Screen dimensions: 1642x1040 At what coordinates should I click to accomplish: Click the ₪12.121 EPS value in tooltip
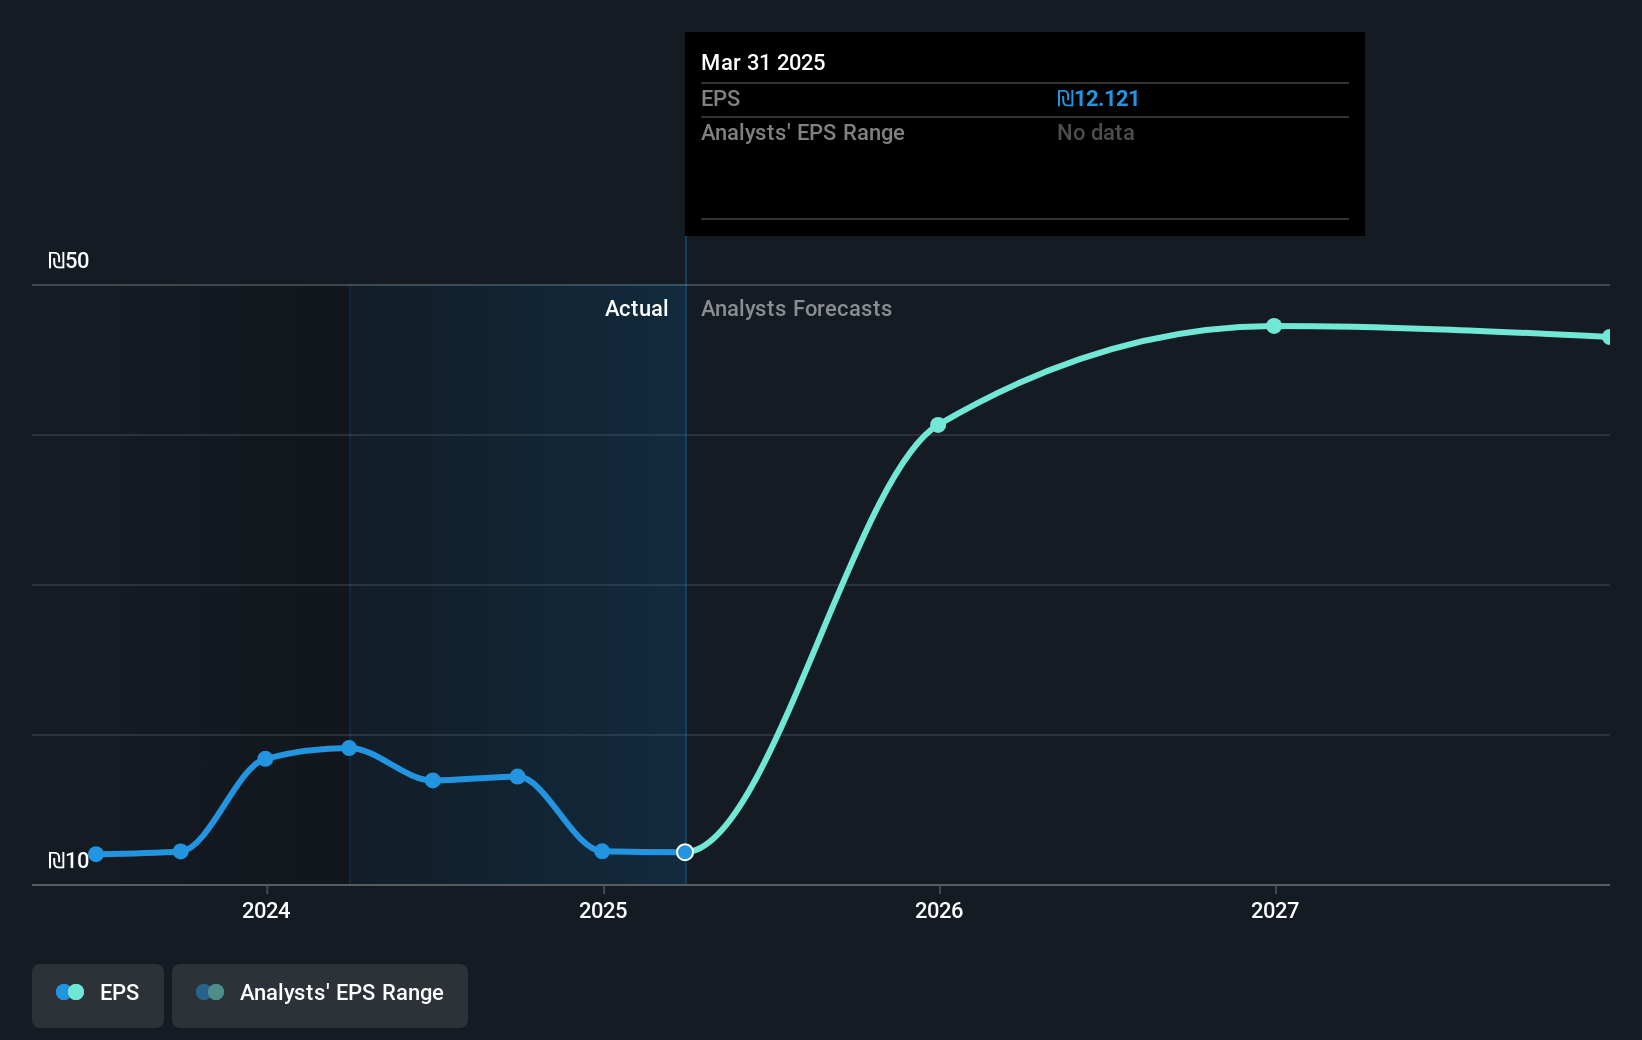pyautogui.click(x=1098, y=98)
